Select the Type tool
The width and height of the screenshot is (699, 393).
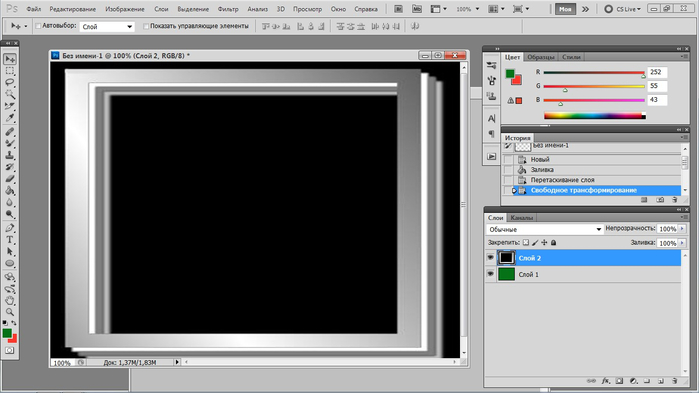[10, 240]
